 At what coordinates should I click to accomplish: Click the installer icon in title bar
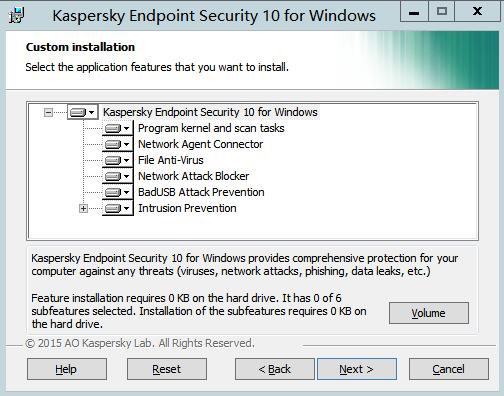(17, 15)
